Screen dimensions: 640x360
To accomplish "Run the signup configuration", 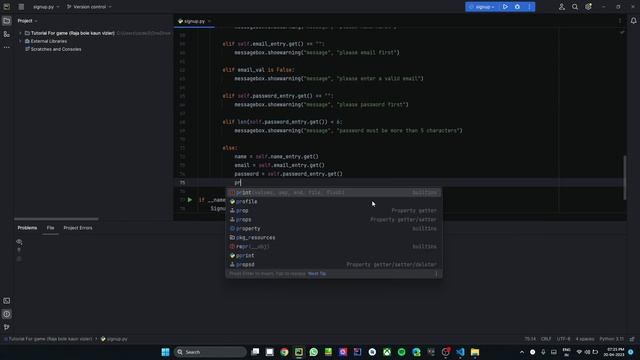I will pos(505,7).
